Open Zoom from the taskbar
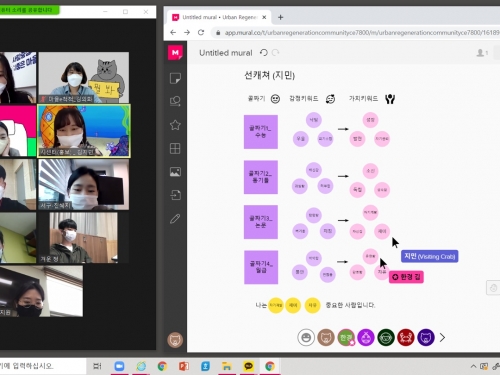This screenshot has width=500, height=375. (119, 366)
